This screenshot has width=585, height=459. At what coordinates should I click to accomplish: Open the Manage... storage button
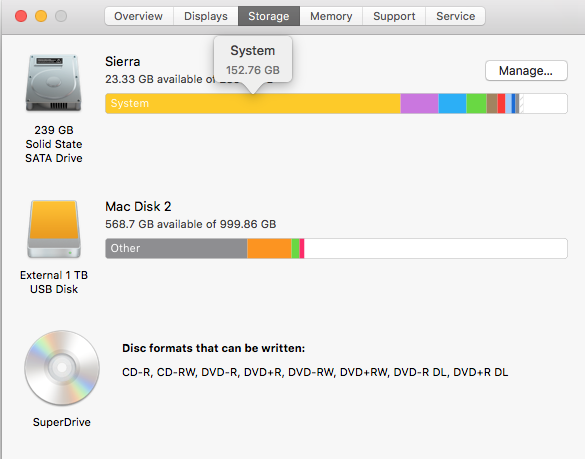(x=526, y=71)
